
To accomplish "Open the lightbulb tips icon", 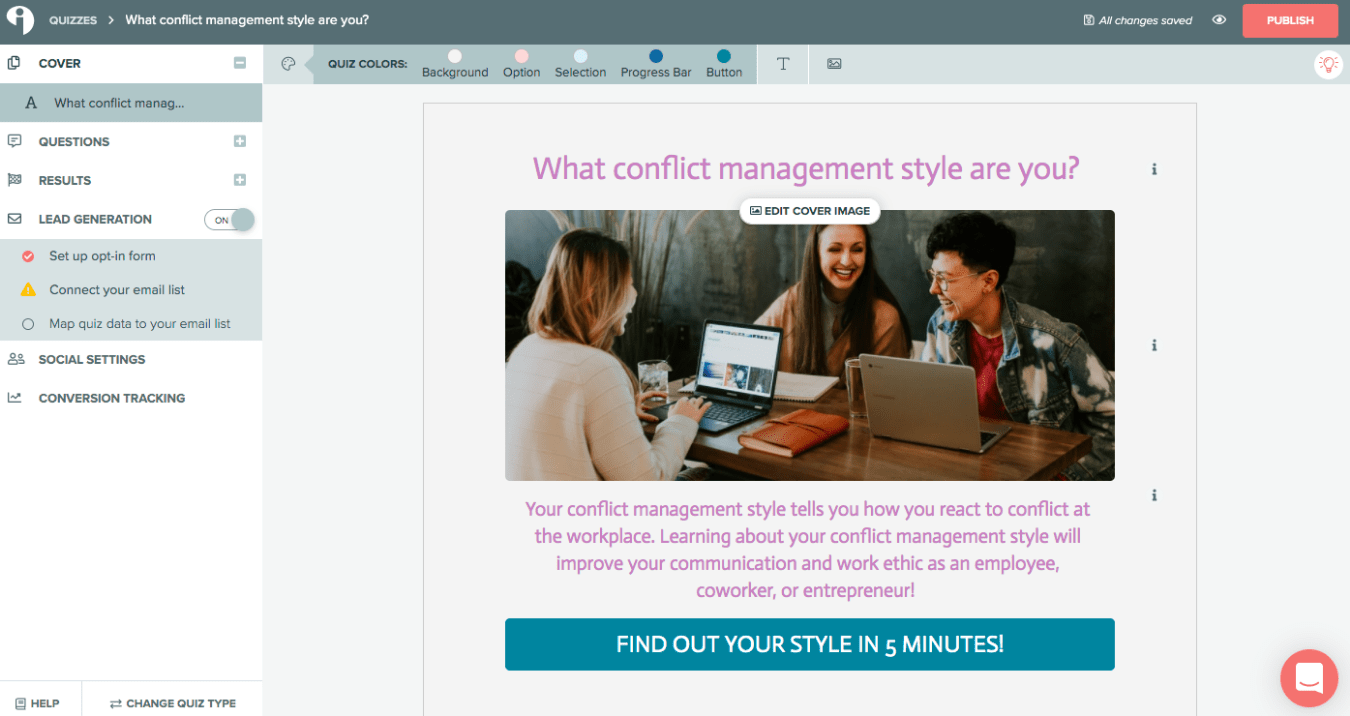I will 1328,64.
